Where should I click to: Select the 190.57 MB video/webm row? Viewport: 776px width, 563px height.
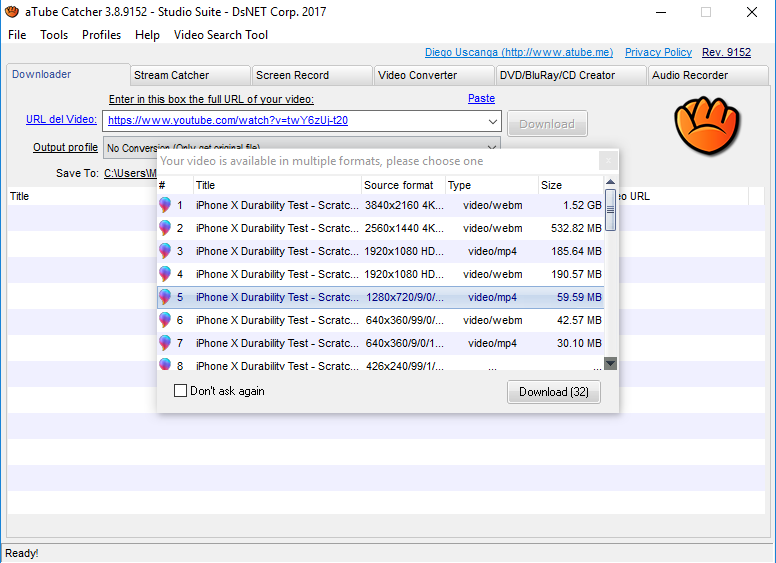click(381, 274)
